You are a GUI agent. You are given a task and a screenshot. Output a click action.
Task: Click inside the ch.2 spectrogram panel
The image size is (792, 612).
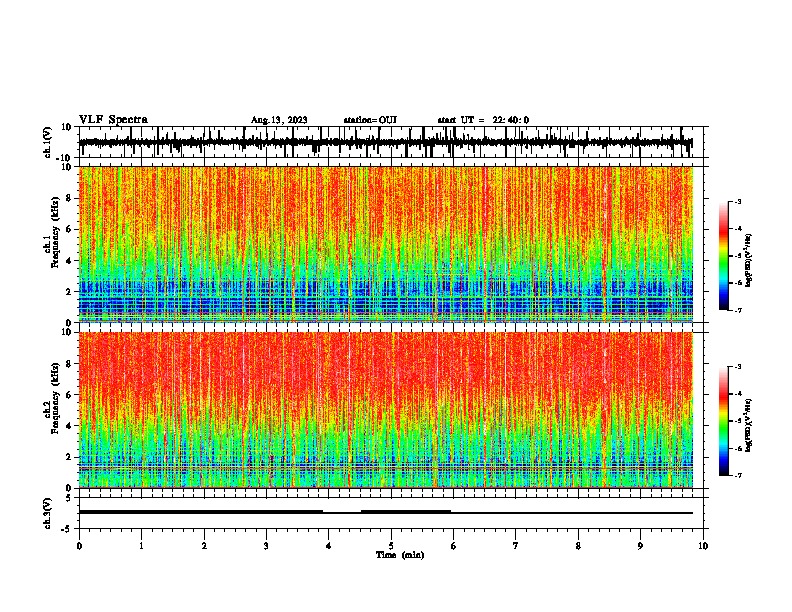point(386,410)
